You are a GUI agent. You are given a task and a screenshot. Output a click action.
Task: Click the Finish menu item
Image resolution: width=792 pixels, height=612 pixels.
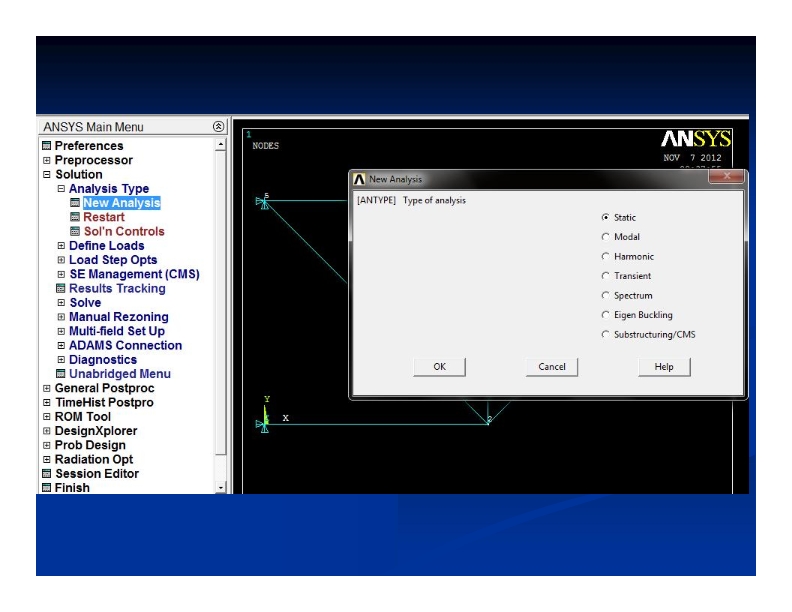pyautogui.click(x=72, y=487)
